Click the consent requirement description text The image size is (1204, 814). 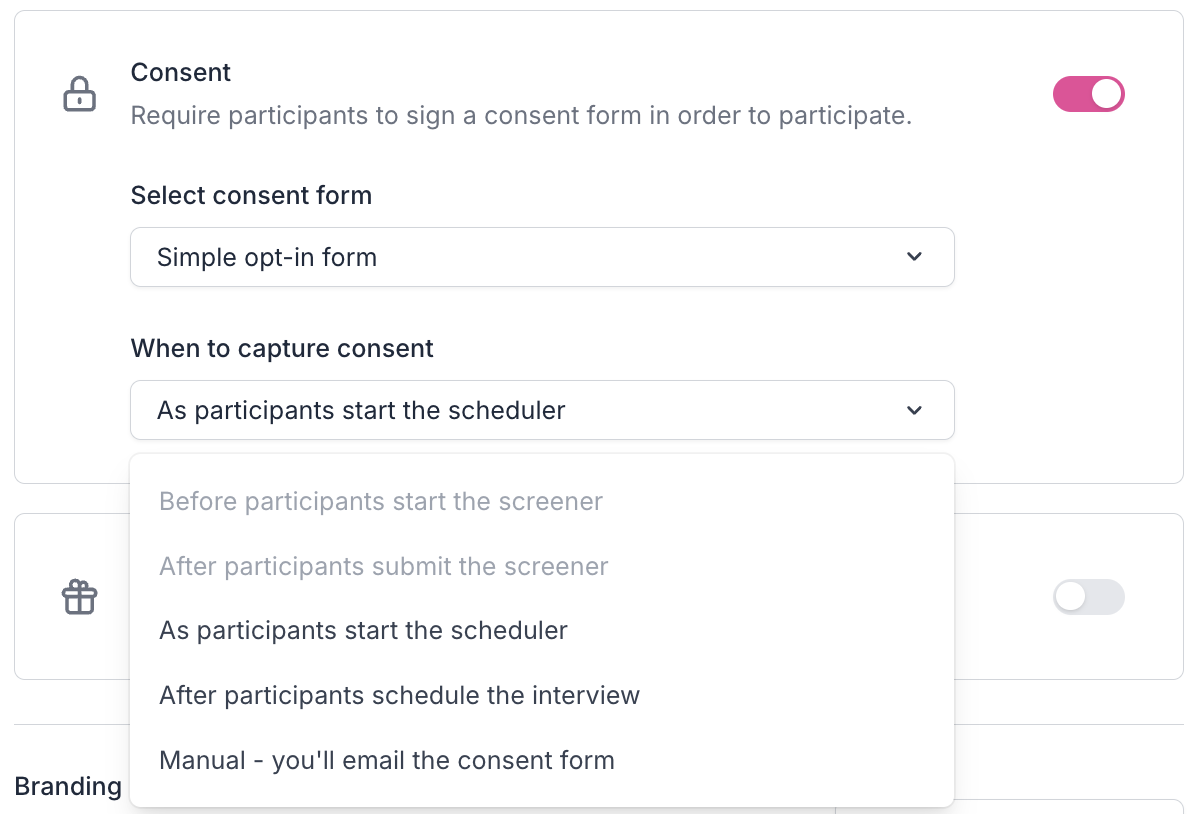tap(521, 116)
